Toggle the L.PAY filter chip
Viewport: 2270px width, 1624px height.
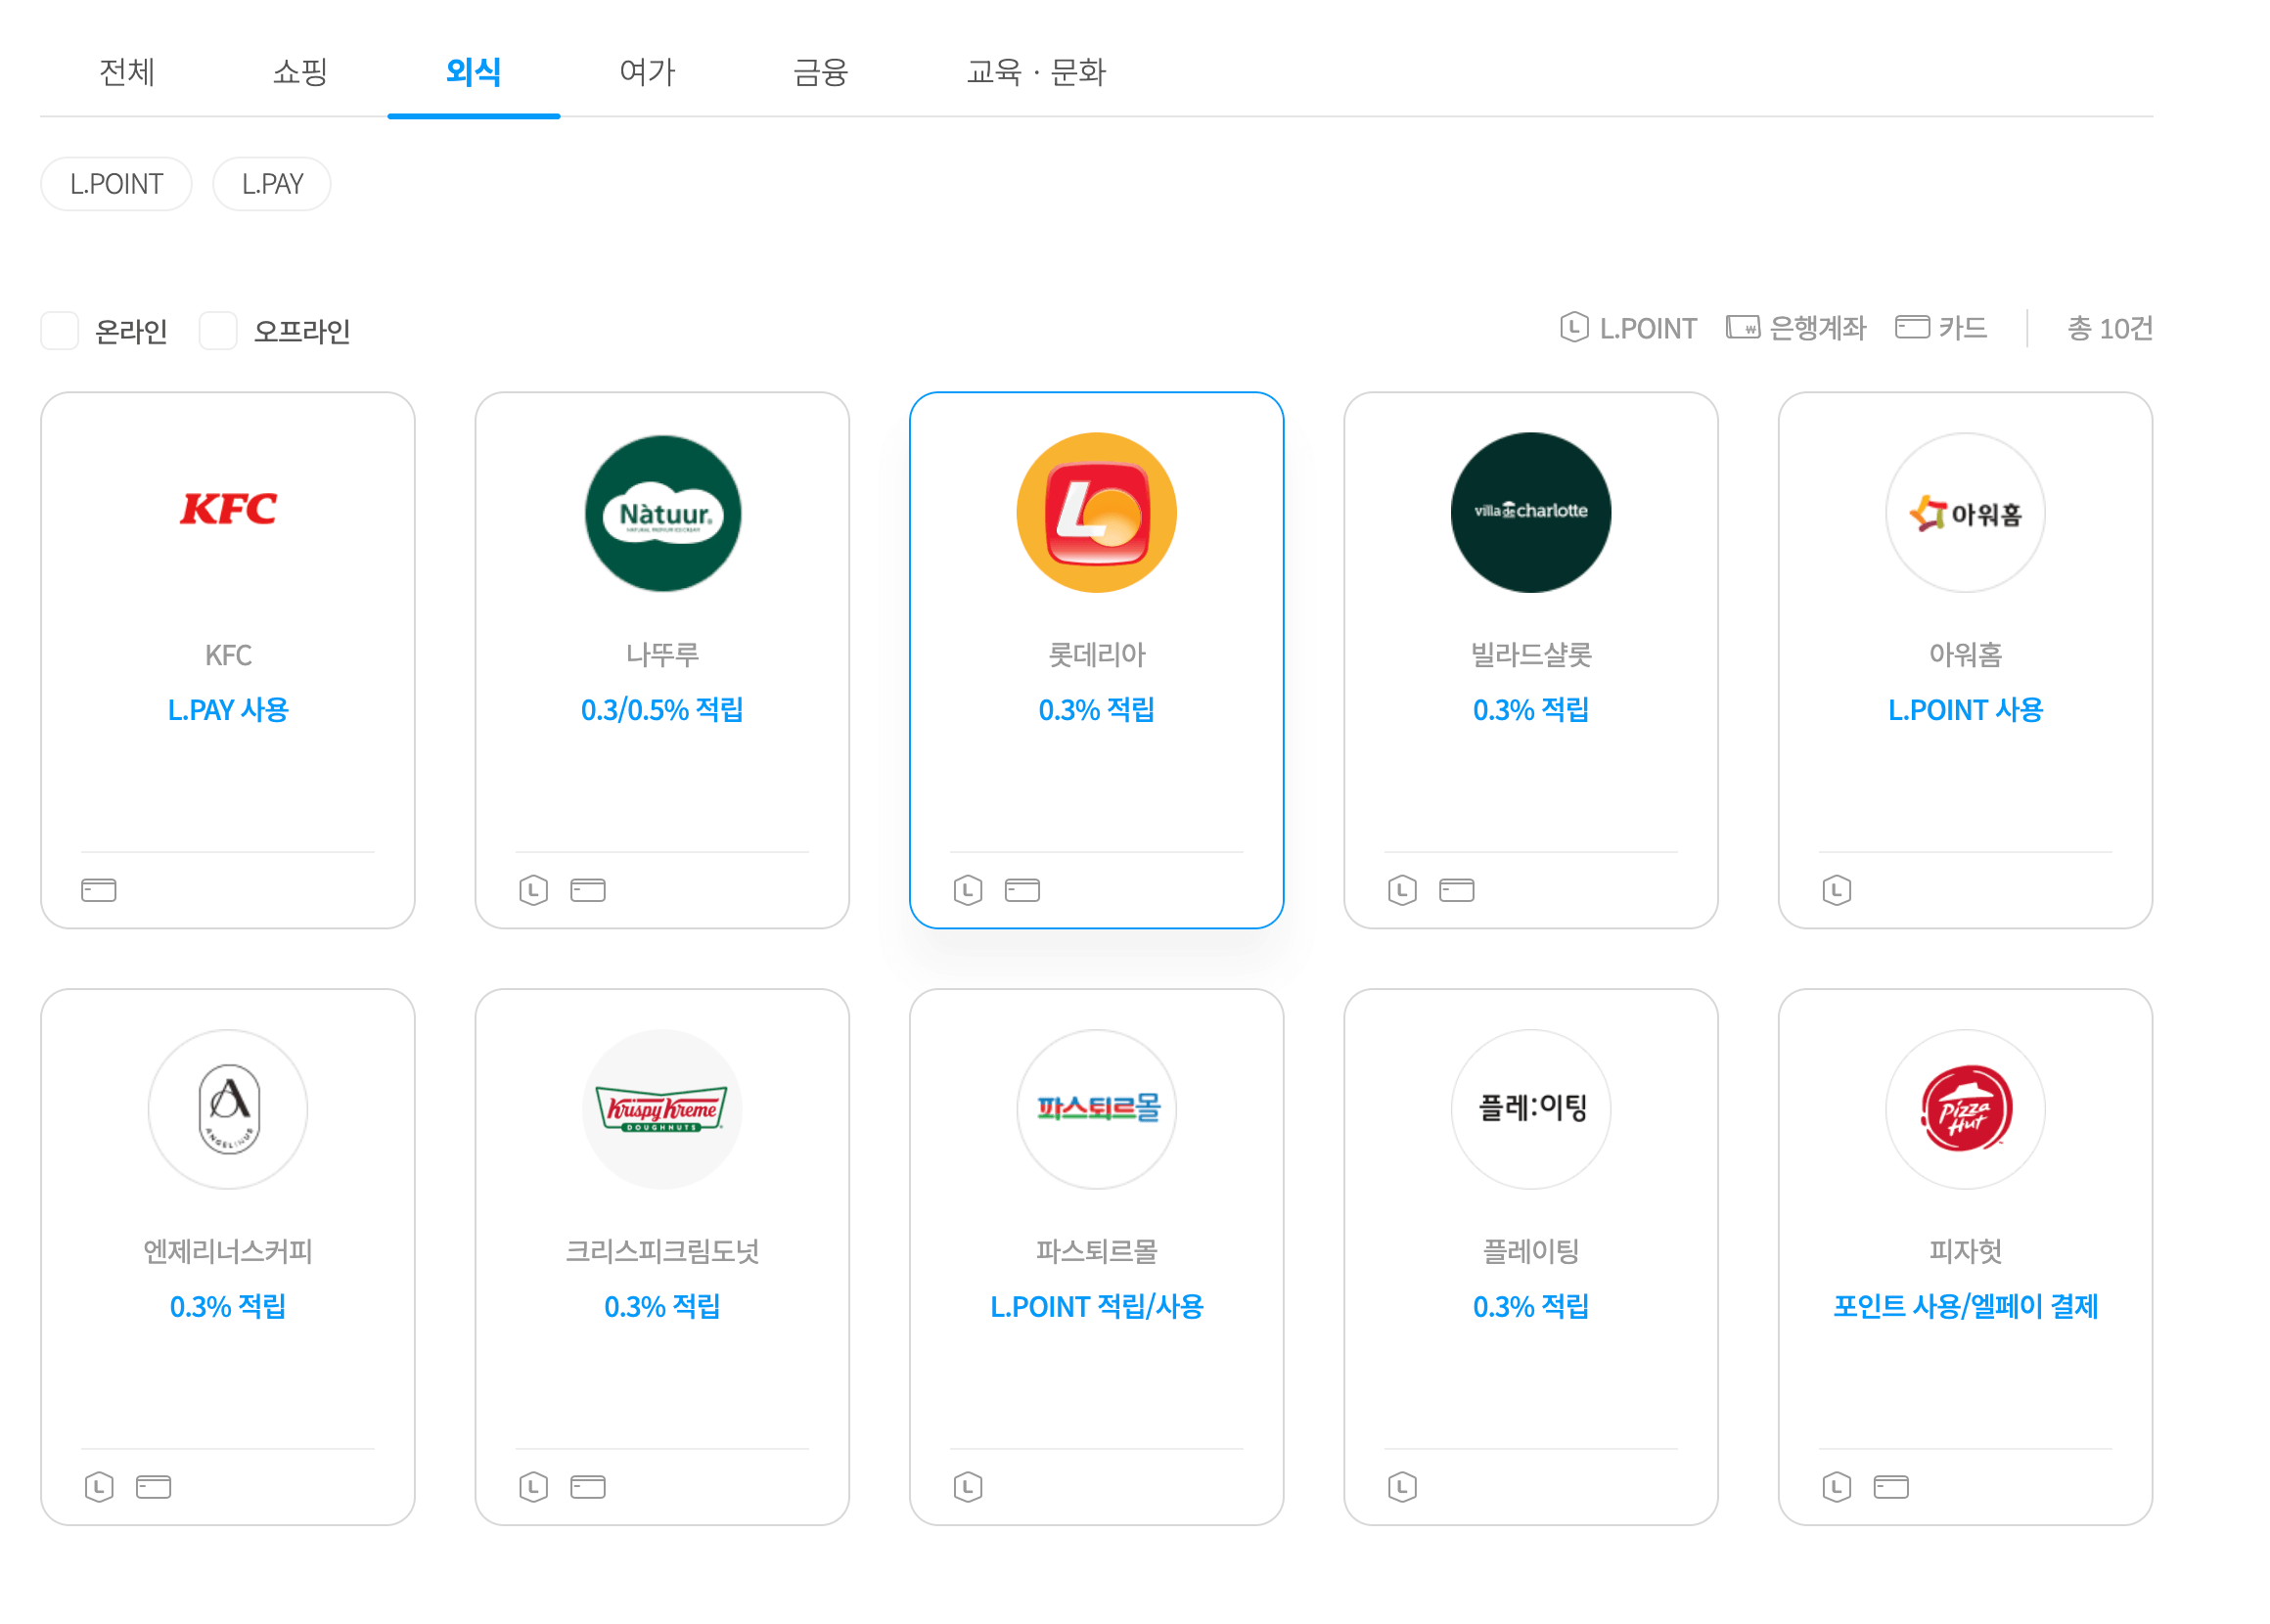pos(271,183)
